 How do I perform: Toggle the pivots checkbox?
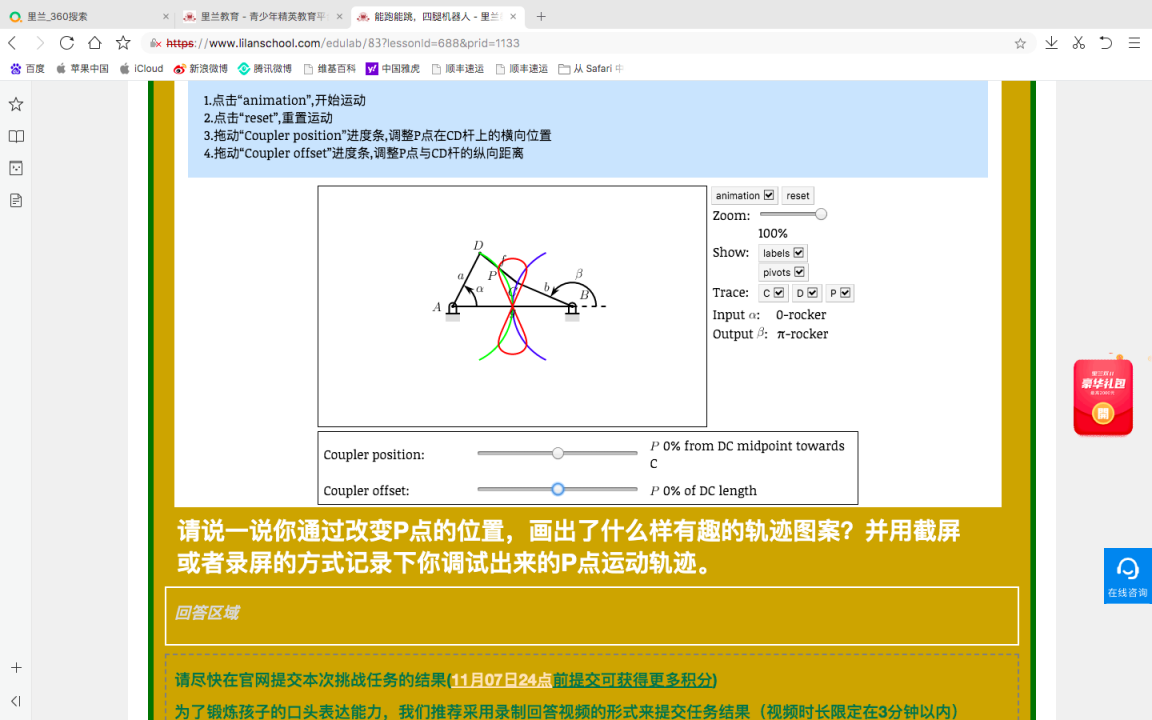point(799,272)
